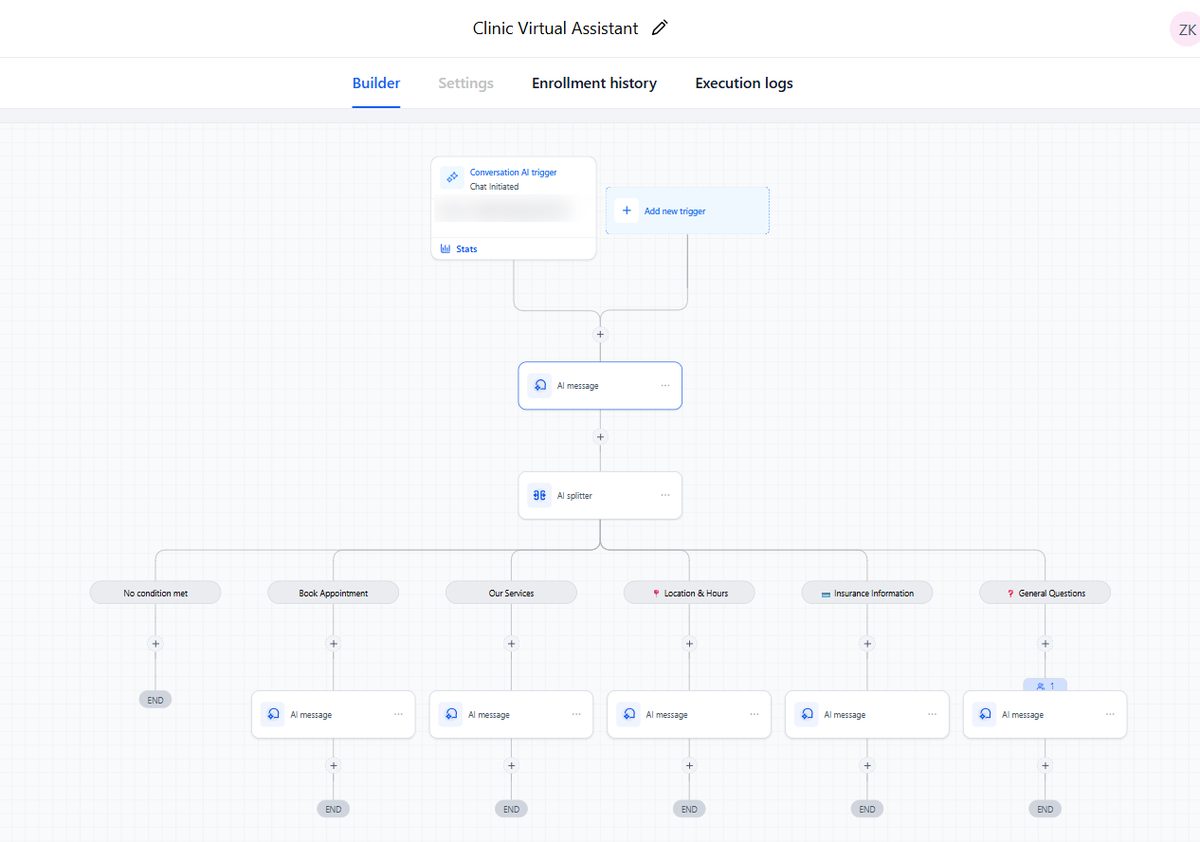This screenshot has height=842, width=1200.
Task: Add step directly under Location & Hours label
Action: click(689, 644)
